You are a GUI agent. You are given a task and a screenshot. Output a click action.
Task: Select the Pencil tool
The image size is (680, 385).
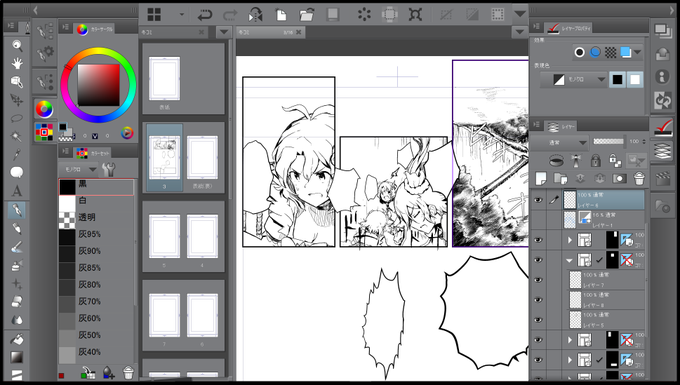(x=17, y=228)
